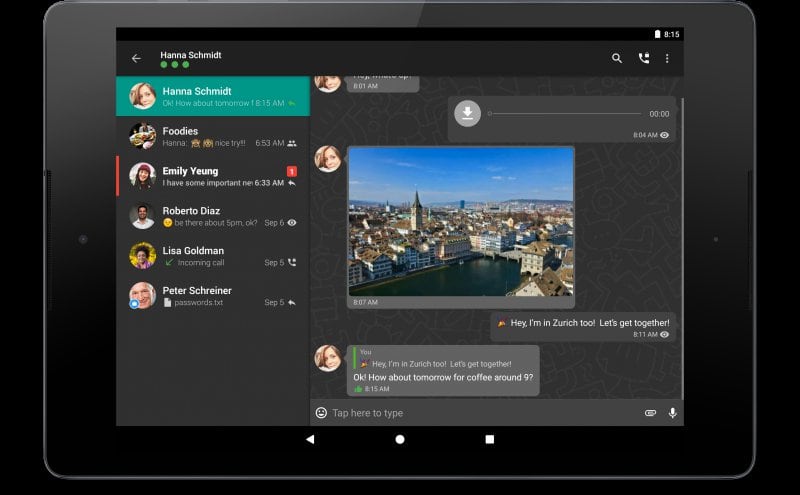
Task: Open Emily Yeung's conversation
Action: click(213, 176)
